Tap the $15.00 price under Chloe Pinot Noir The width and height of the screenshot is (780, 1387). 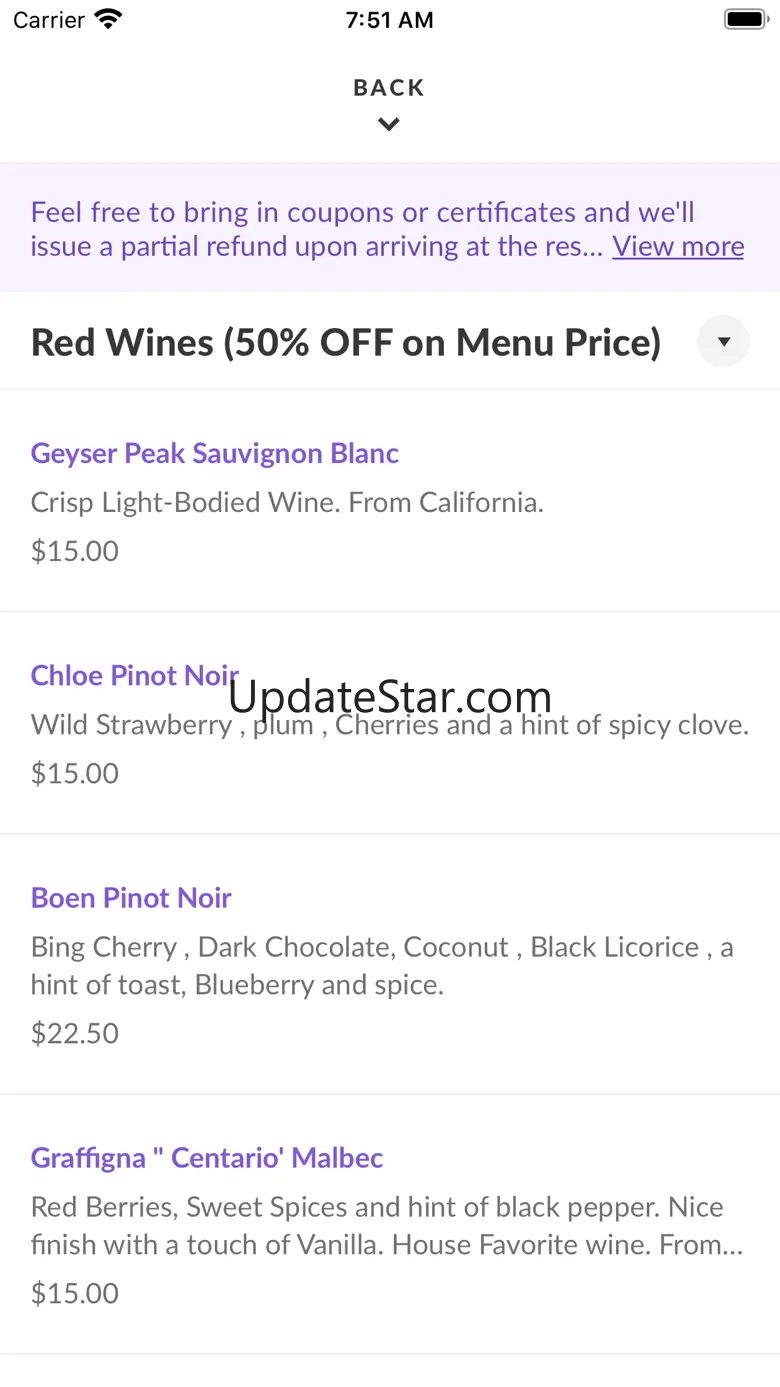[x=75, y=773]
